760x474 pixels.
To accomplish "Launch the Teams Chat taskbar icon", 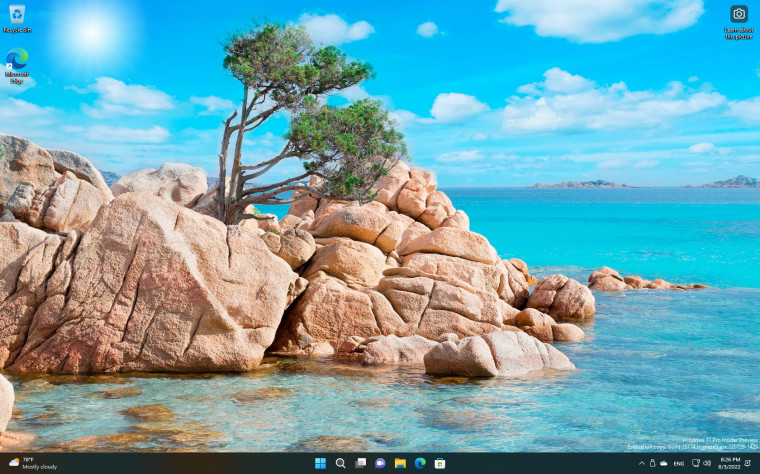I will click(380, 463).
